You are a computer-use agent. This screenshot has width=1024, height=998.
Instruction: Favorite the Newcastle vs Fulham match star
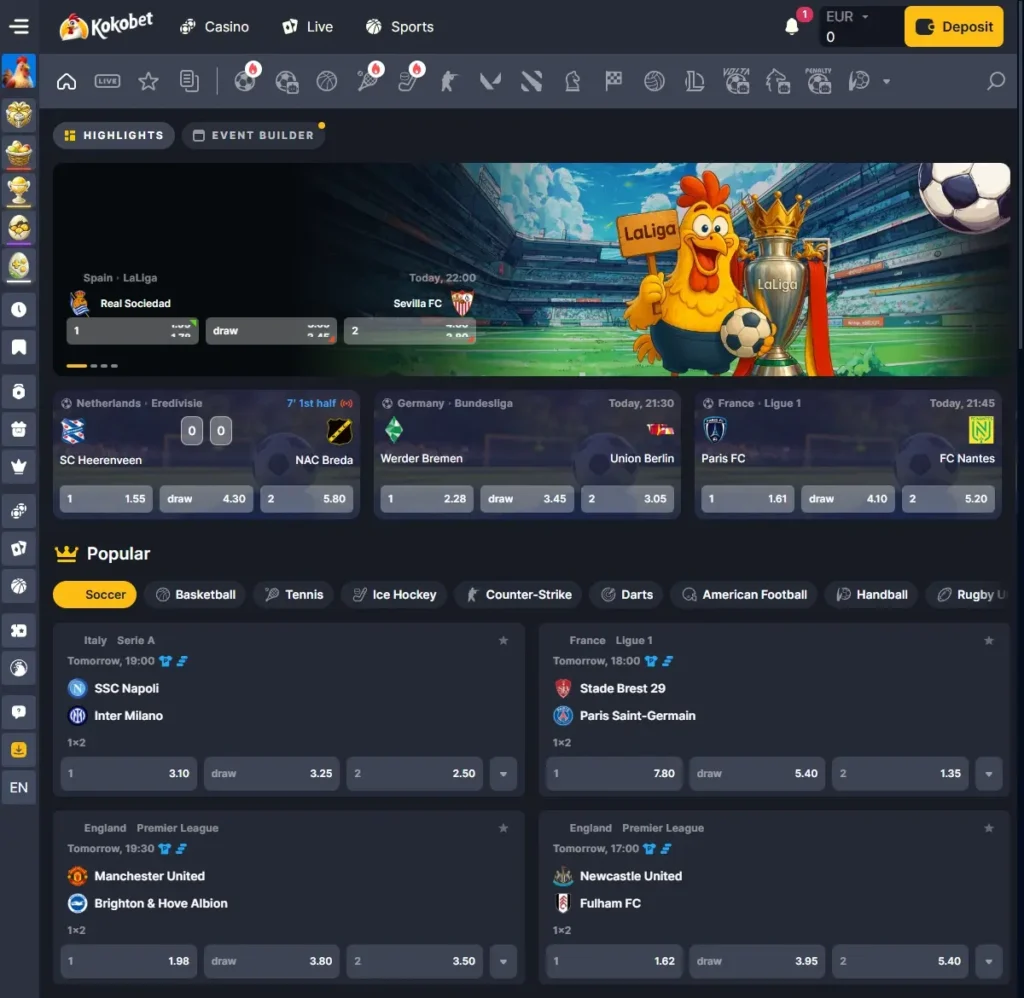coord(989,828)
